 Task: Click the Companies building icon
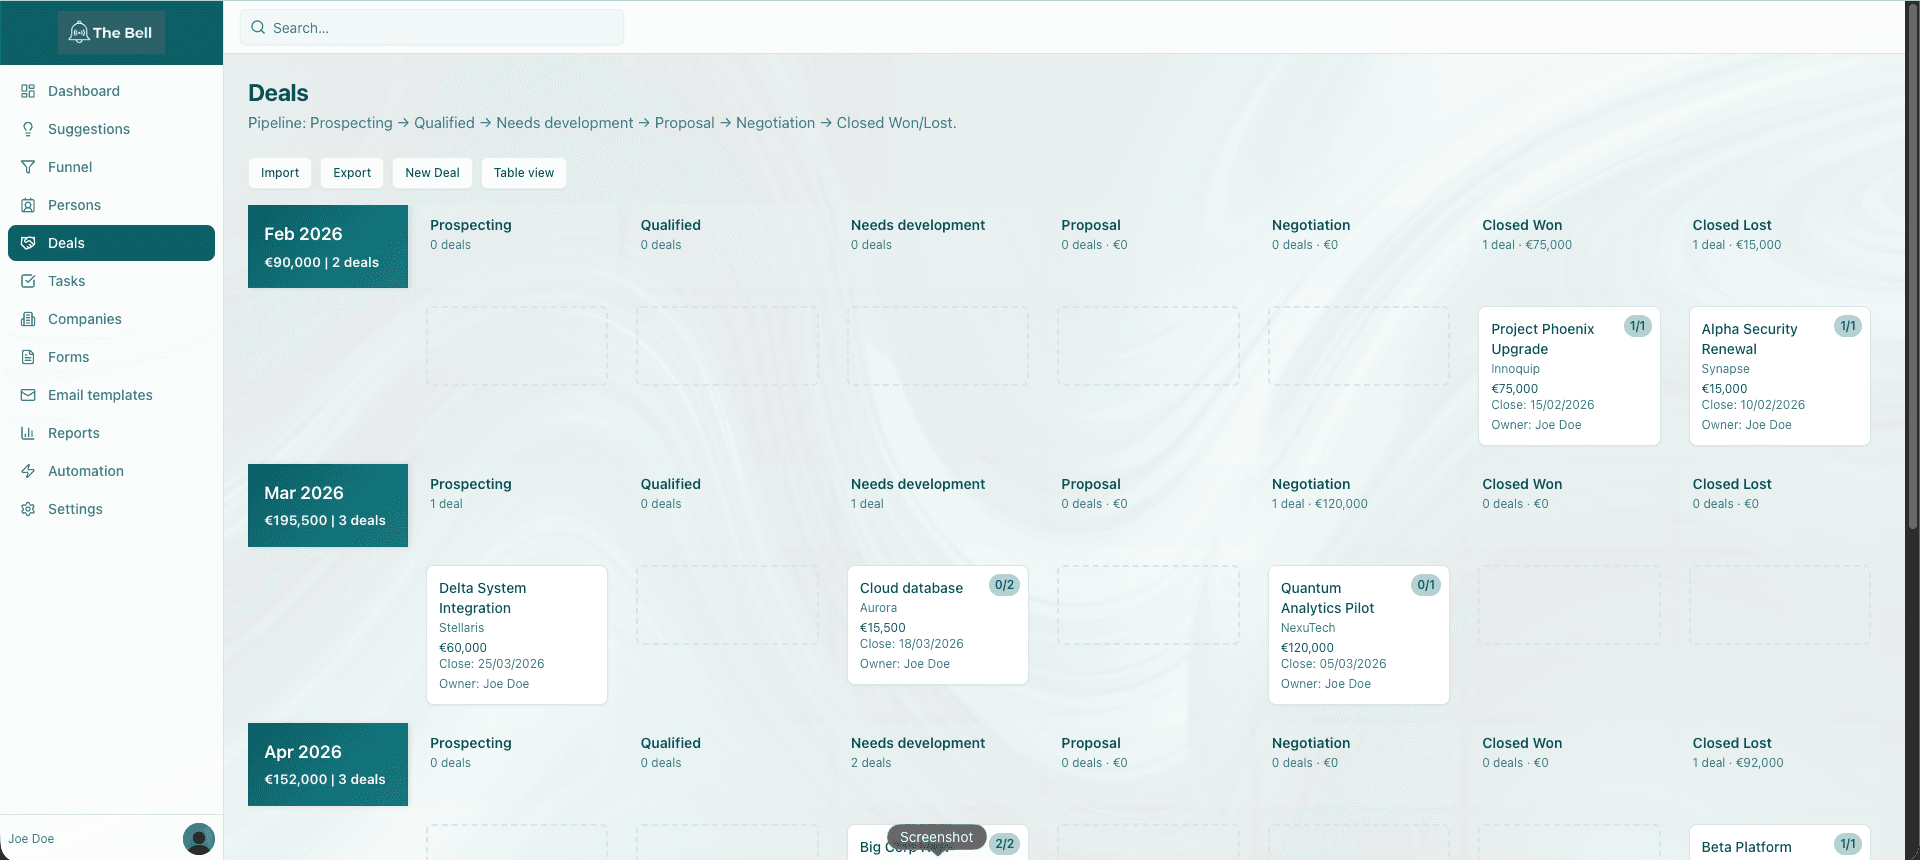click(28, 319)
